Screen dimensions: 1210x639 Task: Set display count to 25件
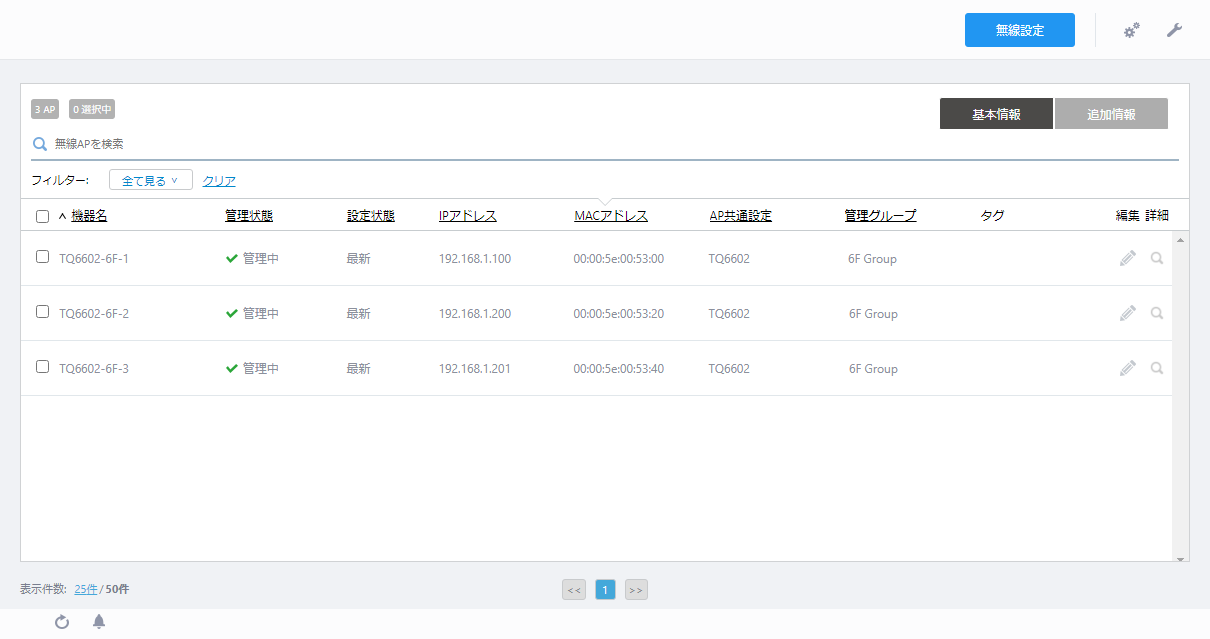pyautogui.click(x=86, y=589)
